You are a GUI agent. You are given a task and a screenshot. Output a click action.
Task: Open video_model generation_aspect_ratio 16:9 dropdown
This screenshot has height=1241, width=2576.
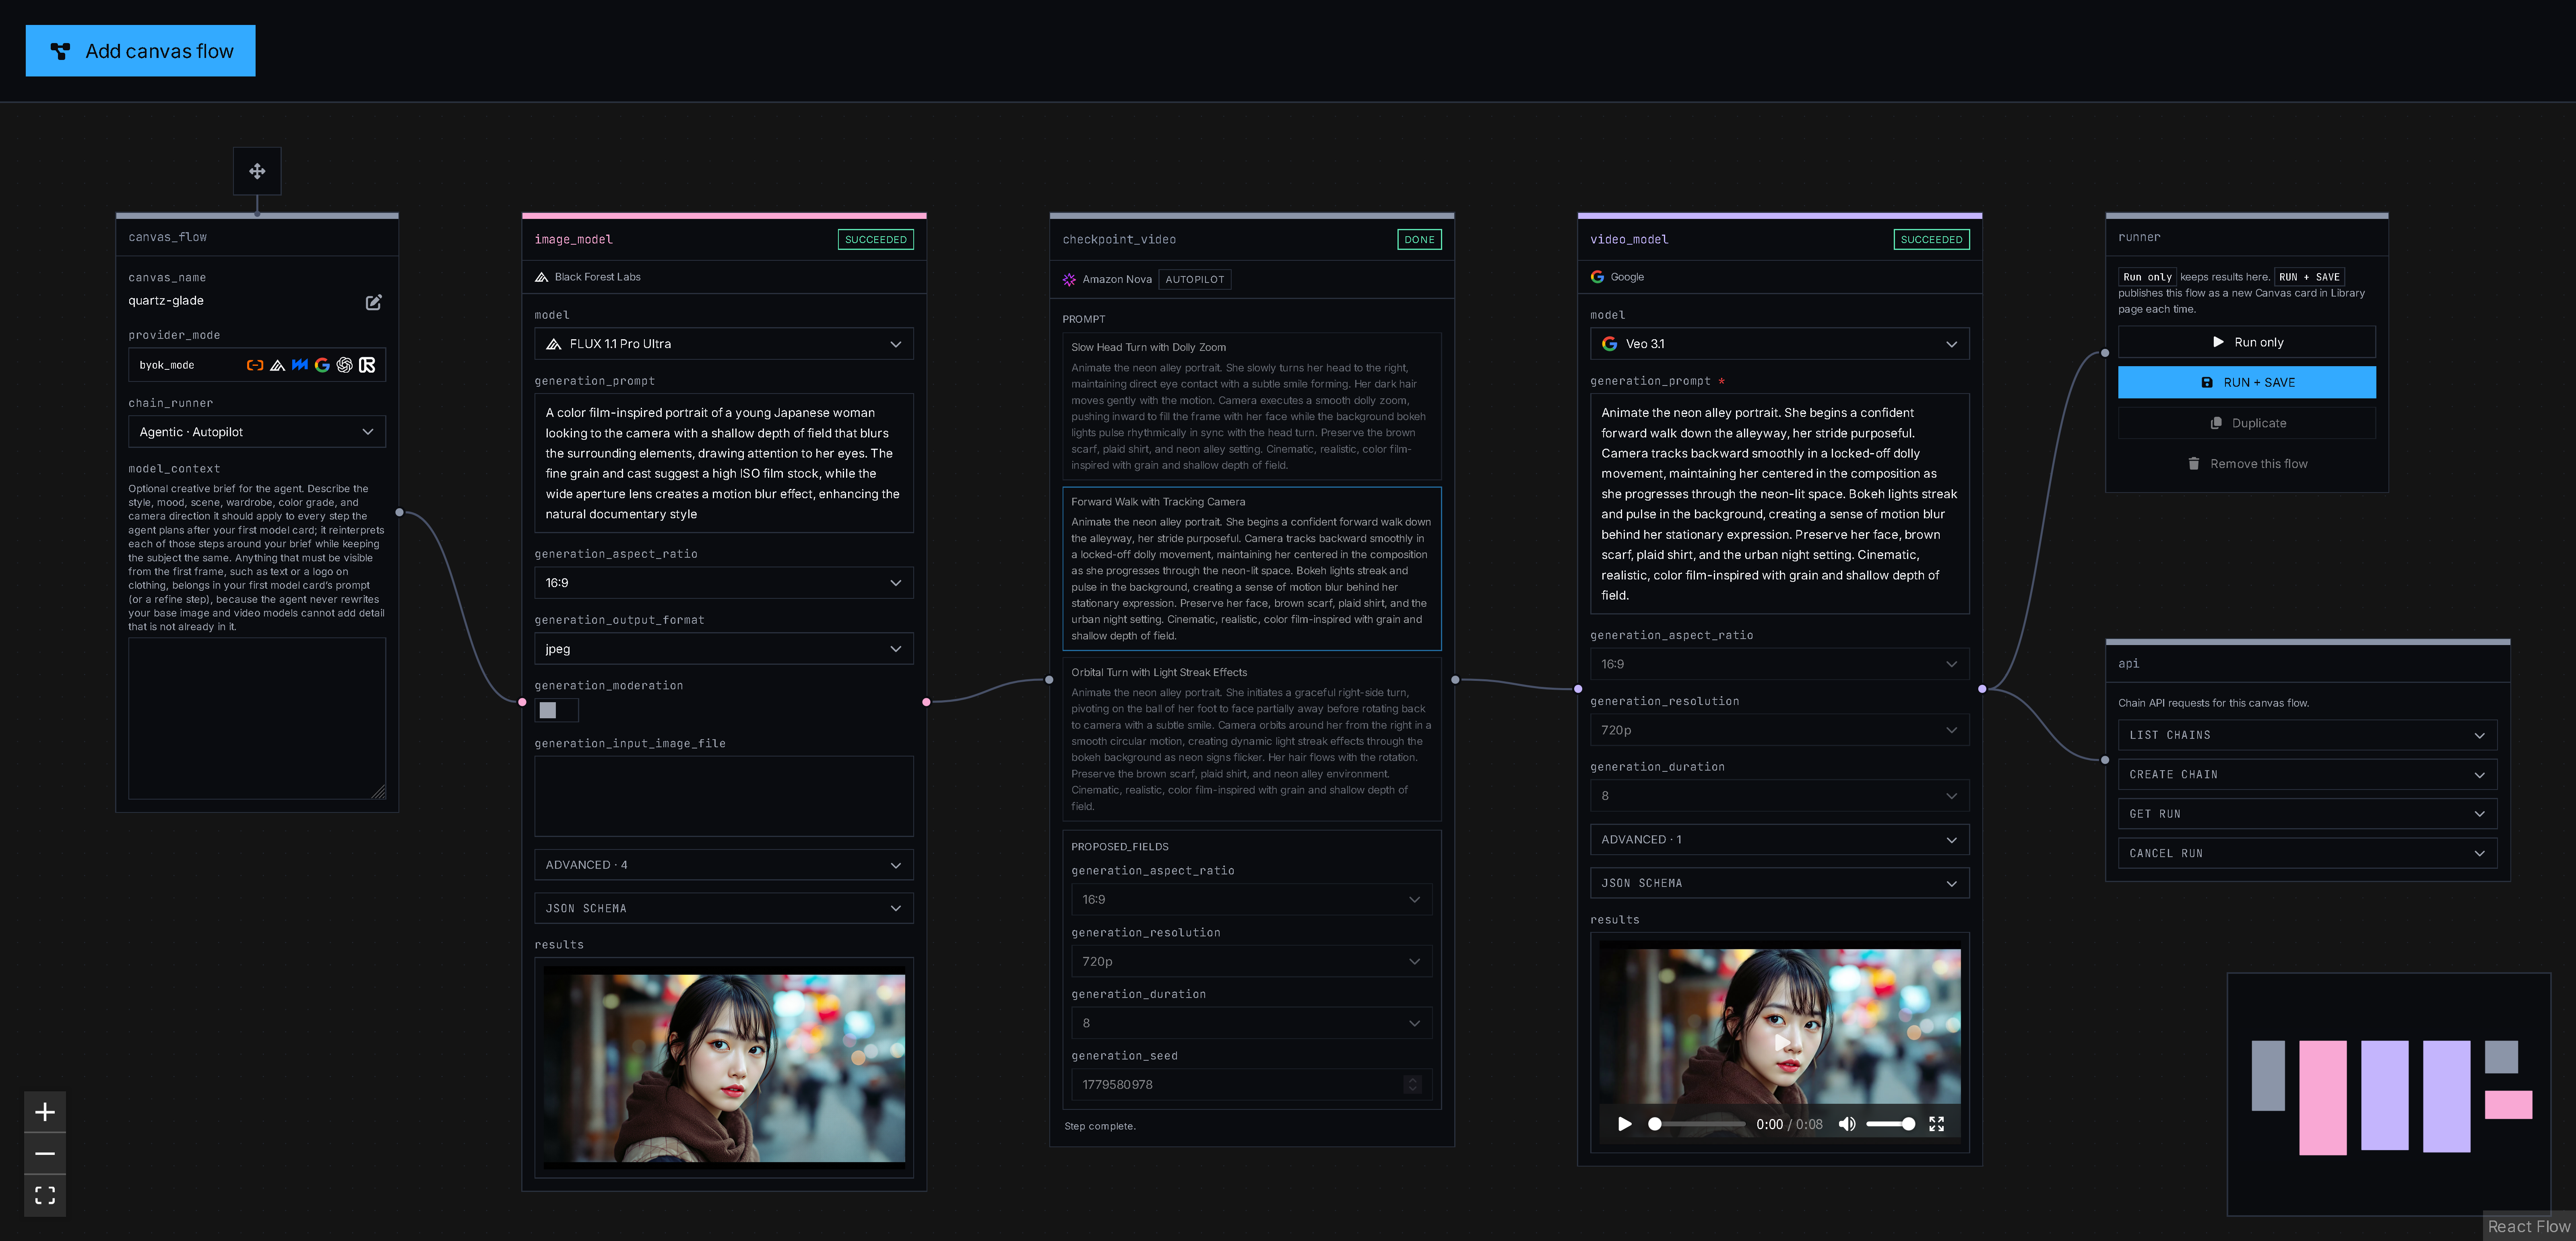point(1780,664)
